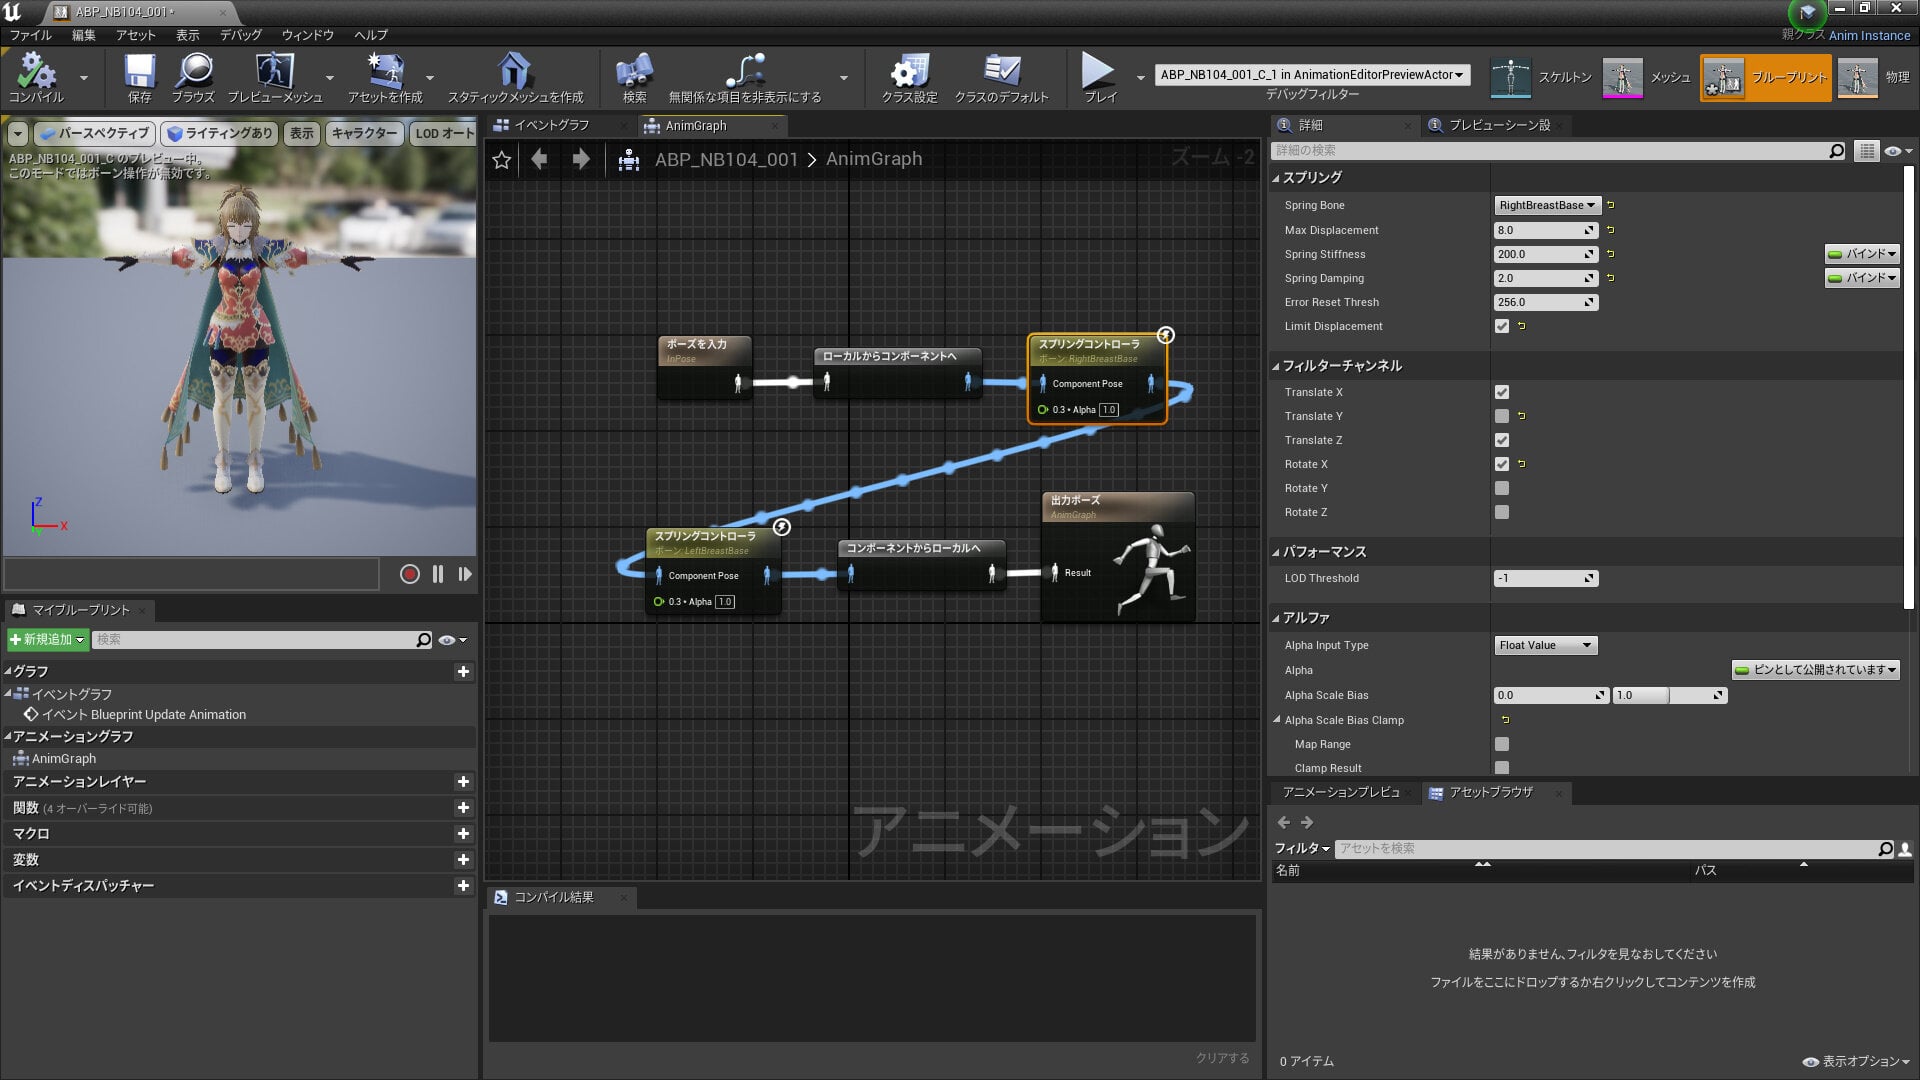This screenshot has width=1920, height=1080.
Task: Open クラス設定 class settings icon
Action: point(909,72)
